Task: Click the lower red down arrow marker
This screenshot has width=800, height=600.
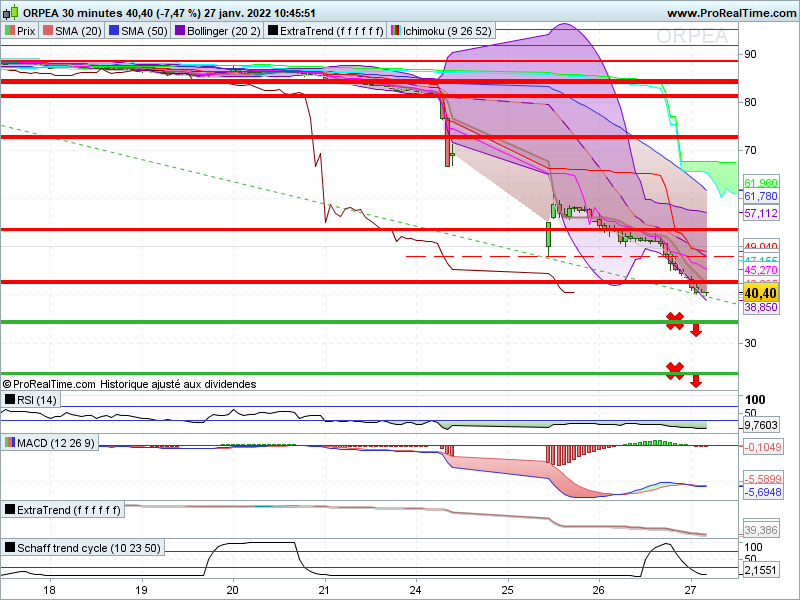Action: [696, 381]
